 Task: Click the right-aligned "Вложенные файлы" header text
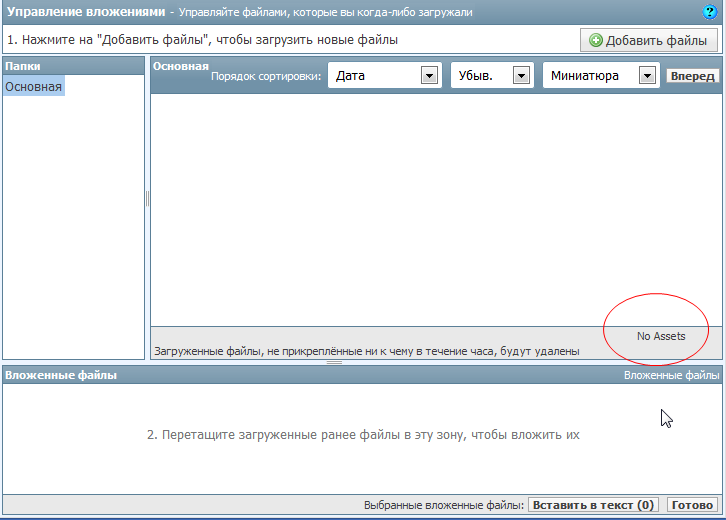(x=671, y=375)
